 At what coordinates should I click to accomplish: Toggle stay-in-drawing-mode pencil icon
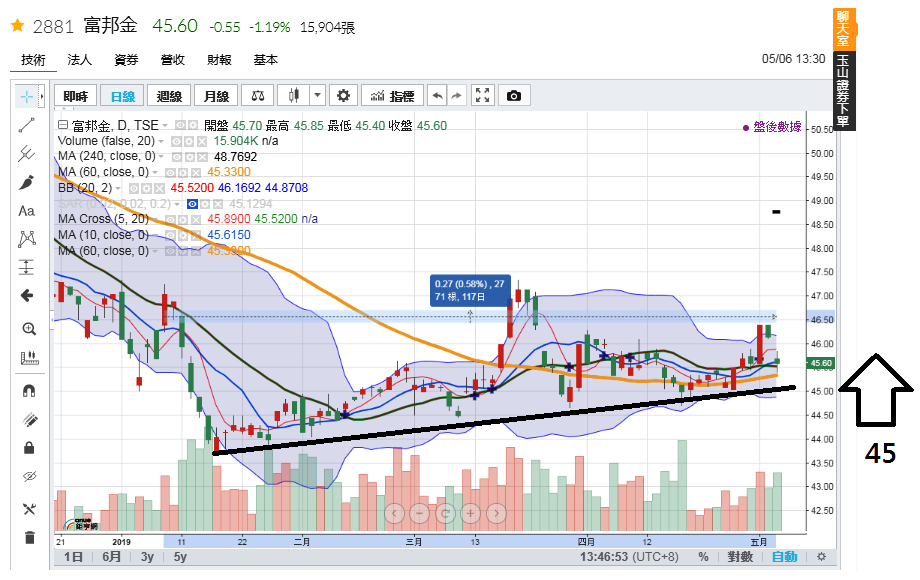click(x=29, y=419)
